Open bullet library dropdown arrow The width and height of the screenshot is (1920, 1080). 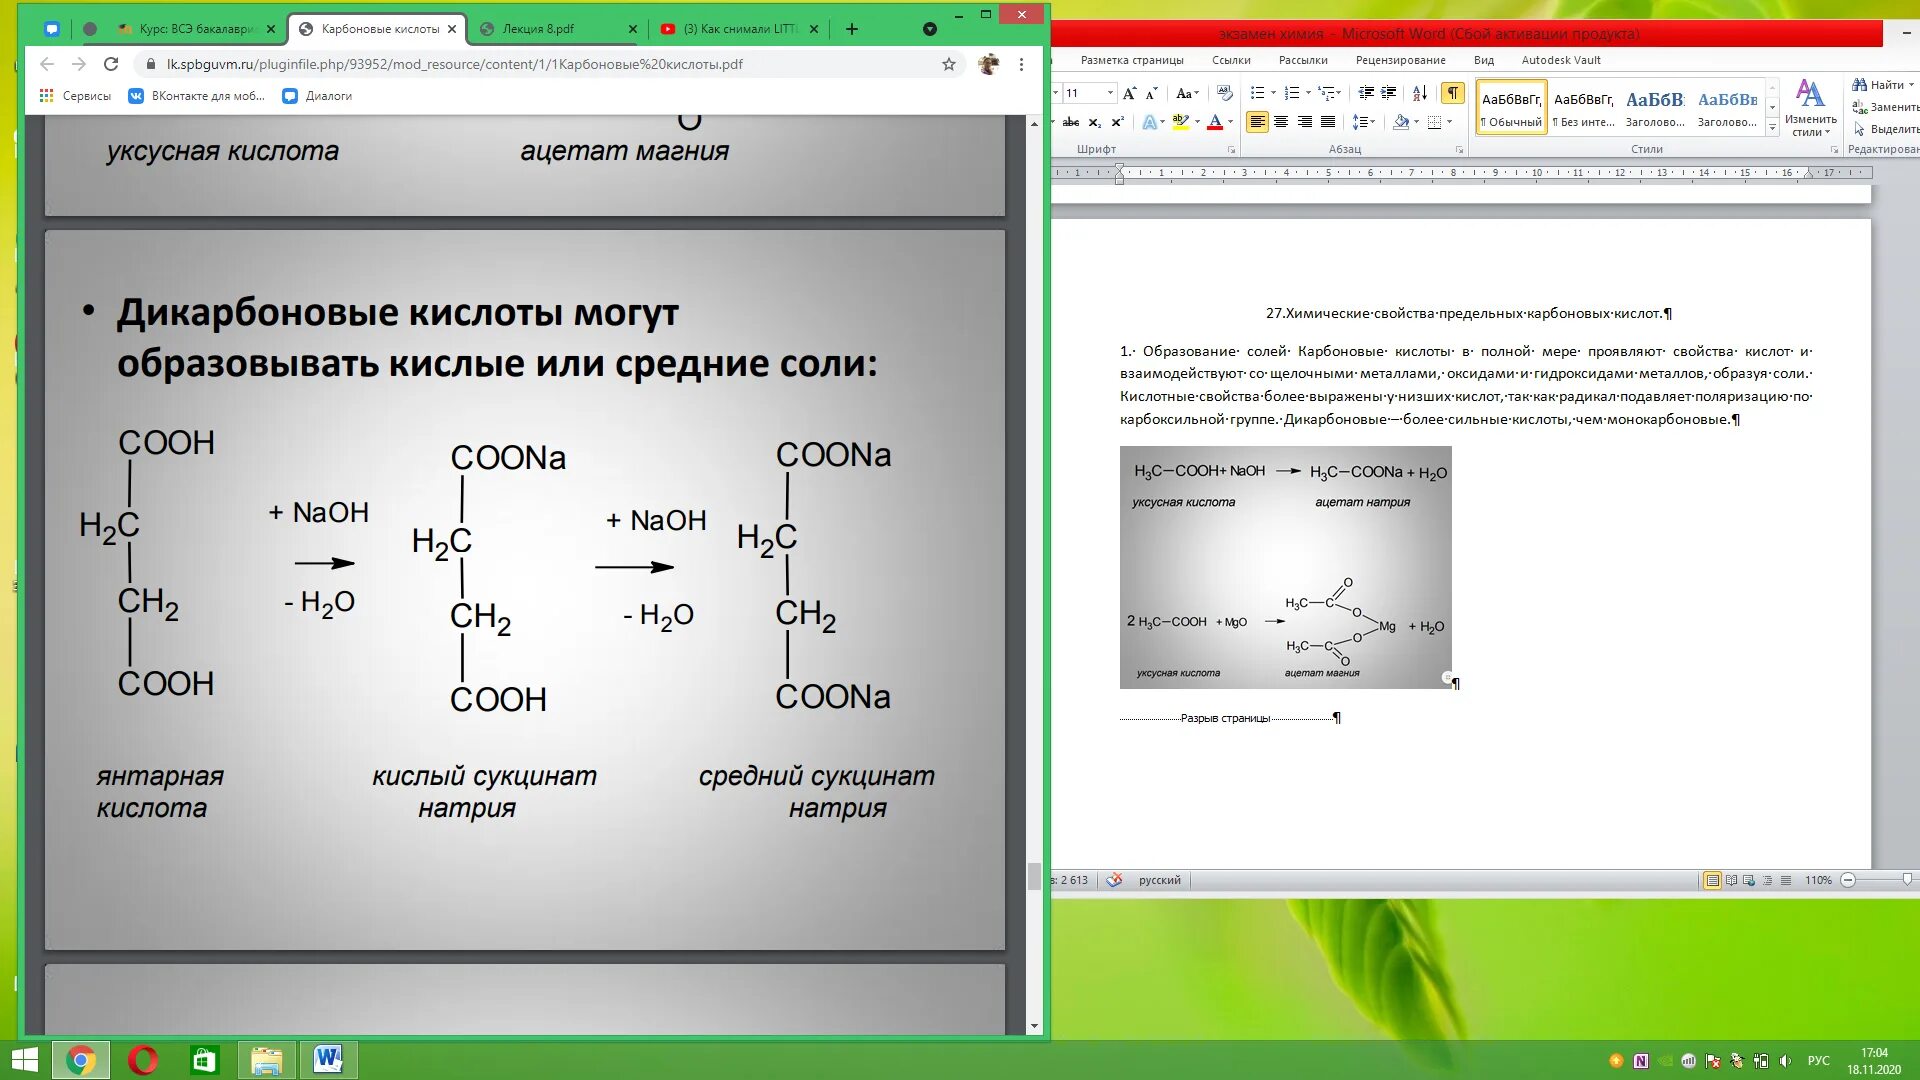pyautogui.click(x=1273, y=93)
